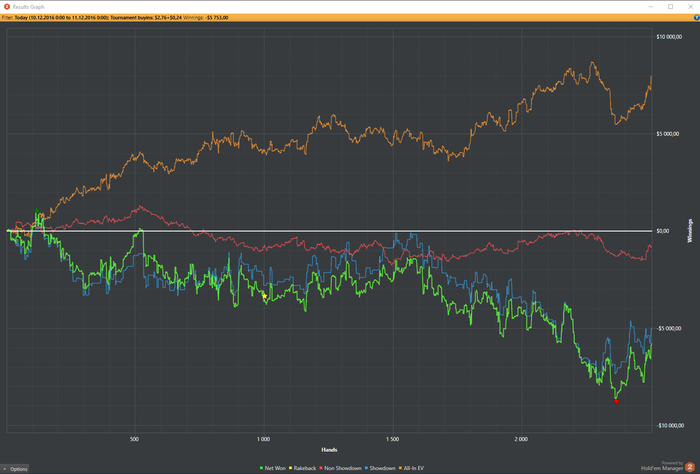Click the yellow star marker on graph

point(264,296)
